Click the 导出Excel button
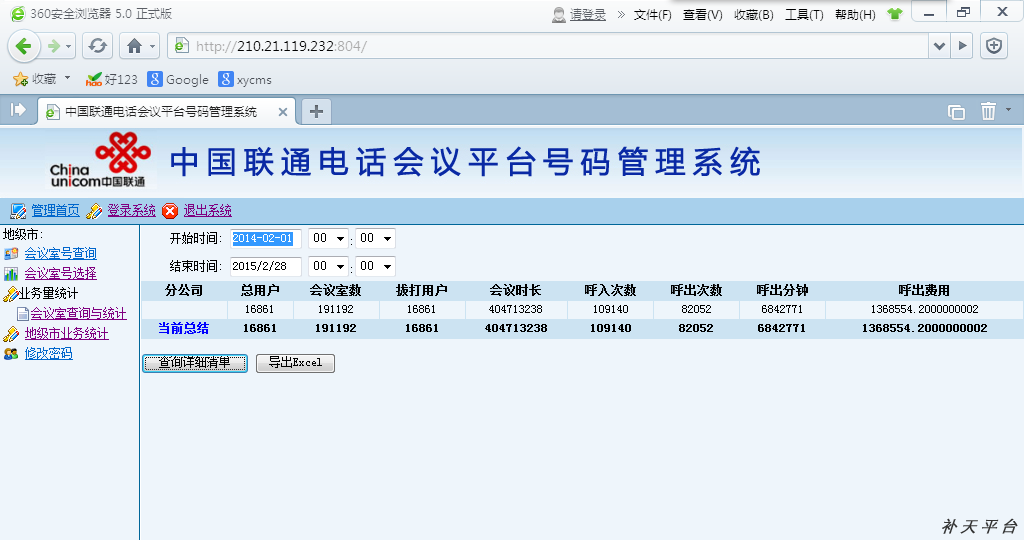This screenshot has height=540, width=1024. click(x=295, y=363)
